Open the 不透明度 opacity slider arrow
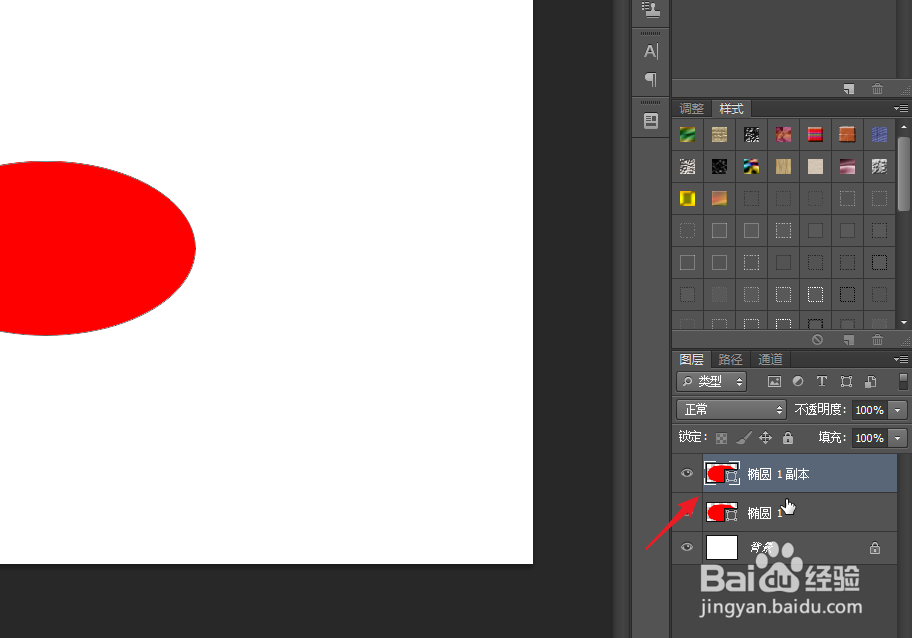This screenshot has height=638, width=912. pos(897,410)
